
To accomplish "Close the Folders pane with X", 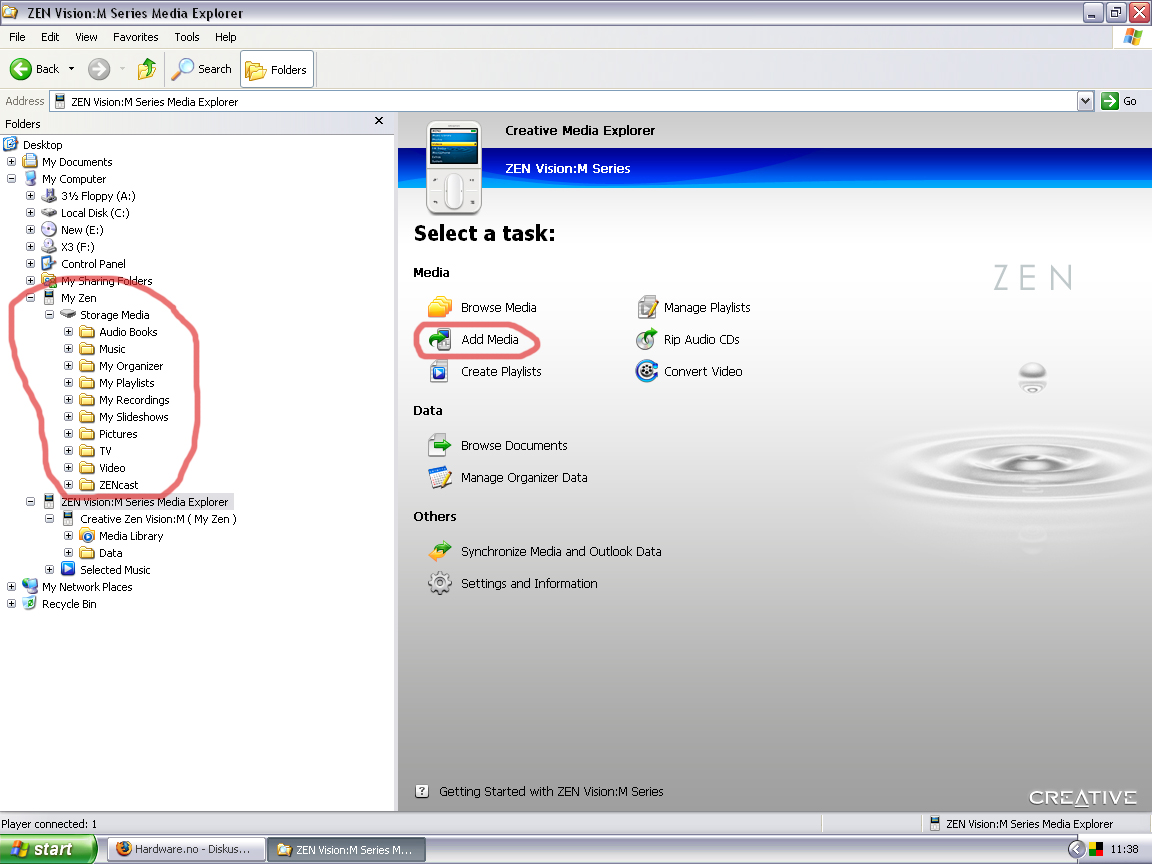I will [379, 120].
